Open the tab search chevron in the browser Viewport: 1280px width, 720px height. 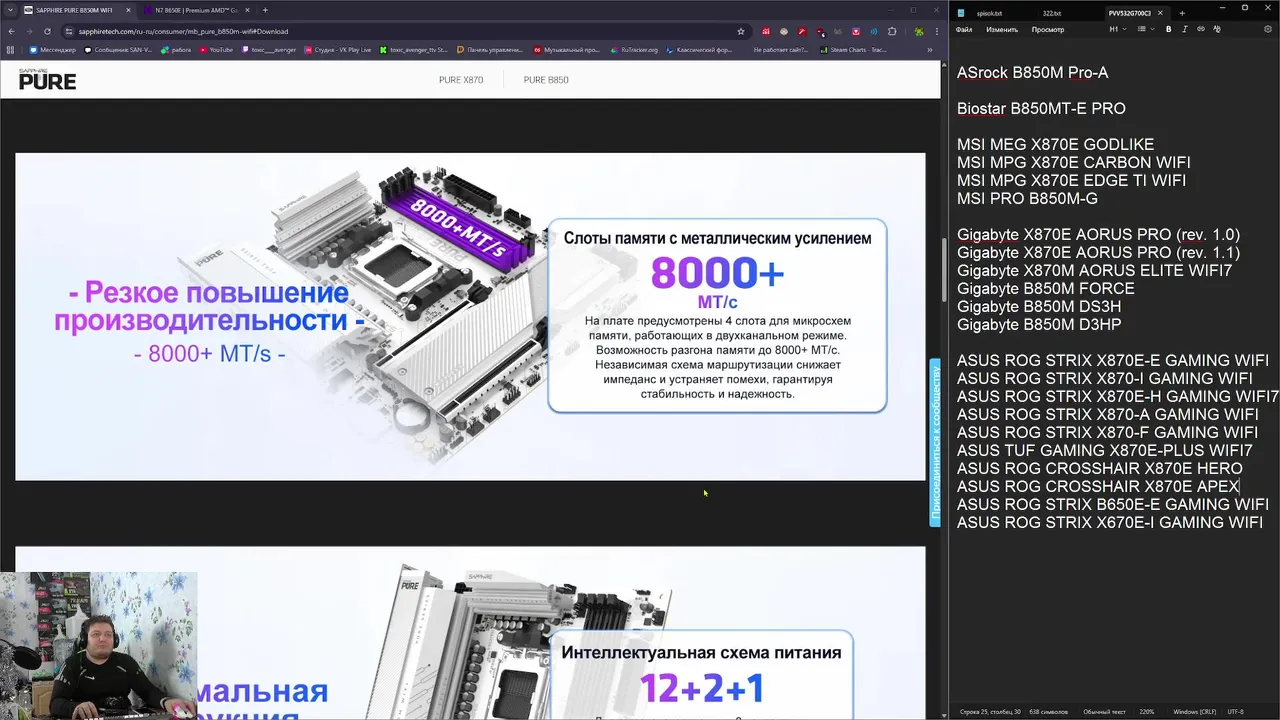click(x=10, y=10)
